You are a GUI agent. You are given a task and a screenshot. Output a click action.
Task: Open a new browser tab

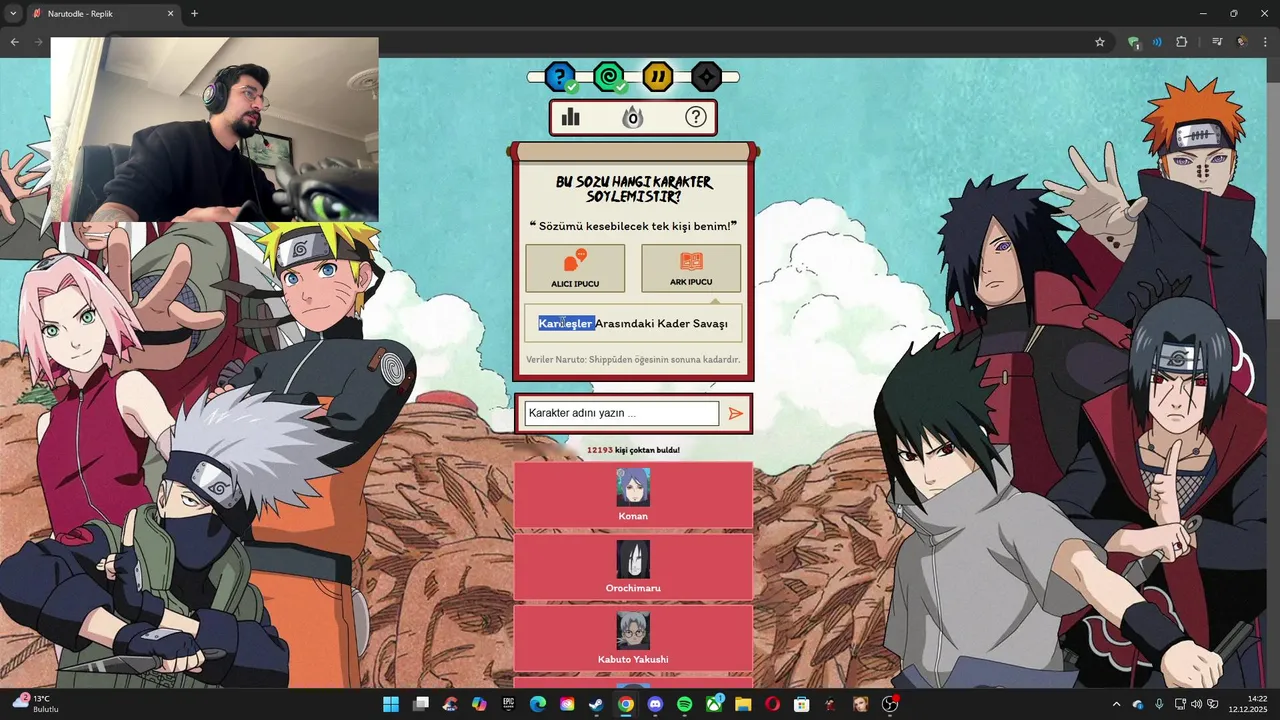point(194,14)
